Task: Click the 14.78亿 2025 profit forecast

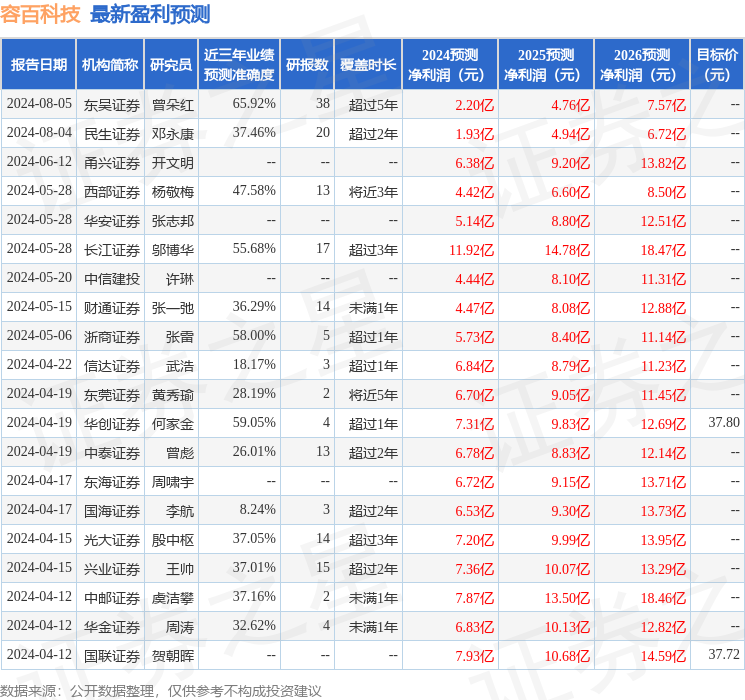Action: pyautogui.click(x=567, y=249)
